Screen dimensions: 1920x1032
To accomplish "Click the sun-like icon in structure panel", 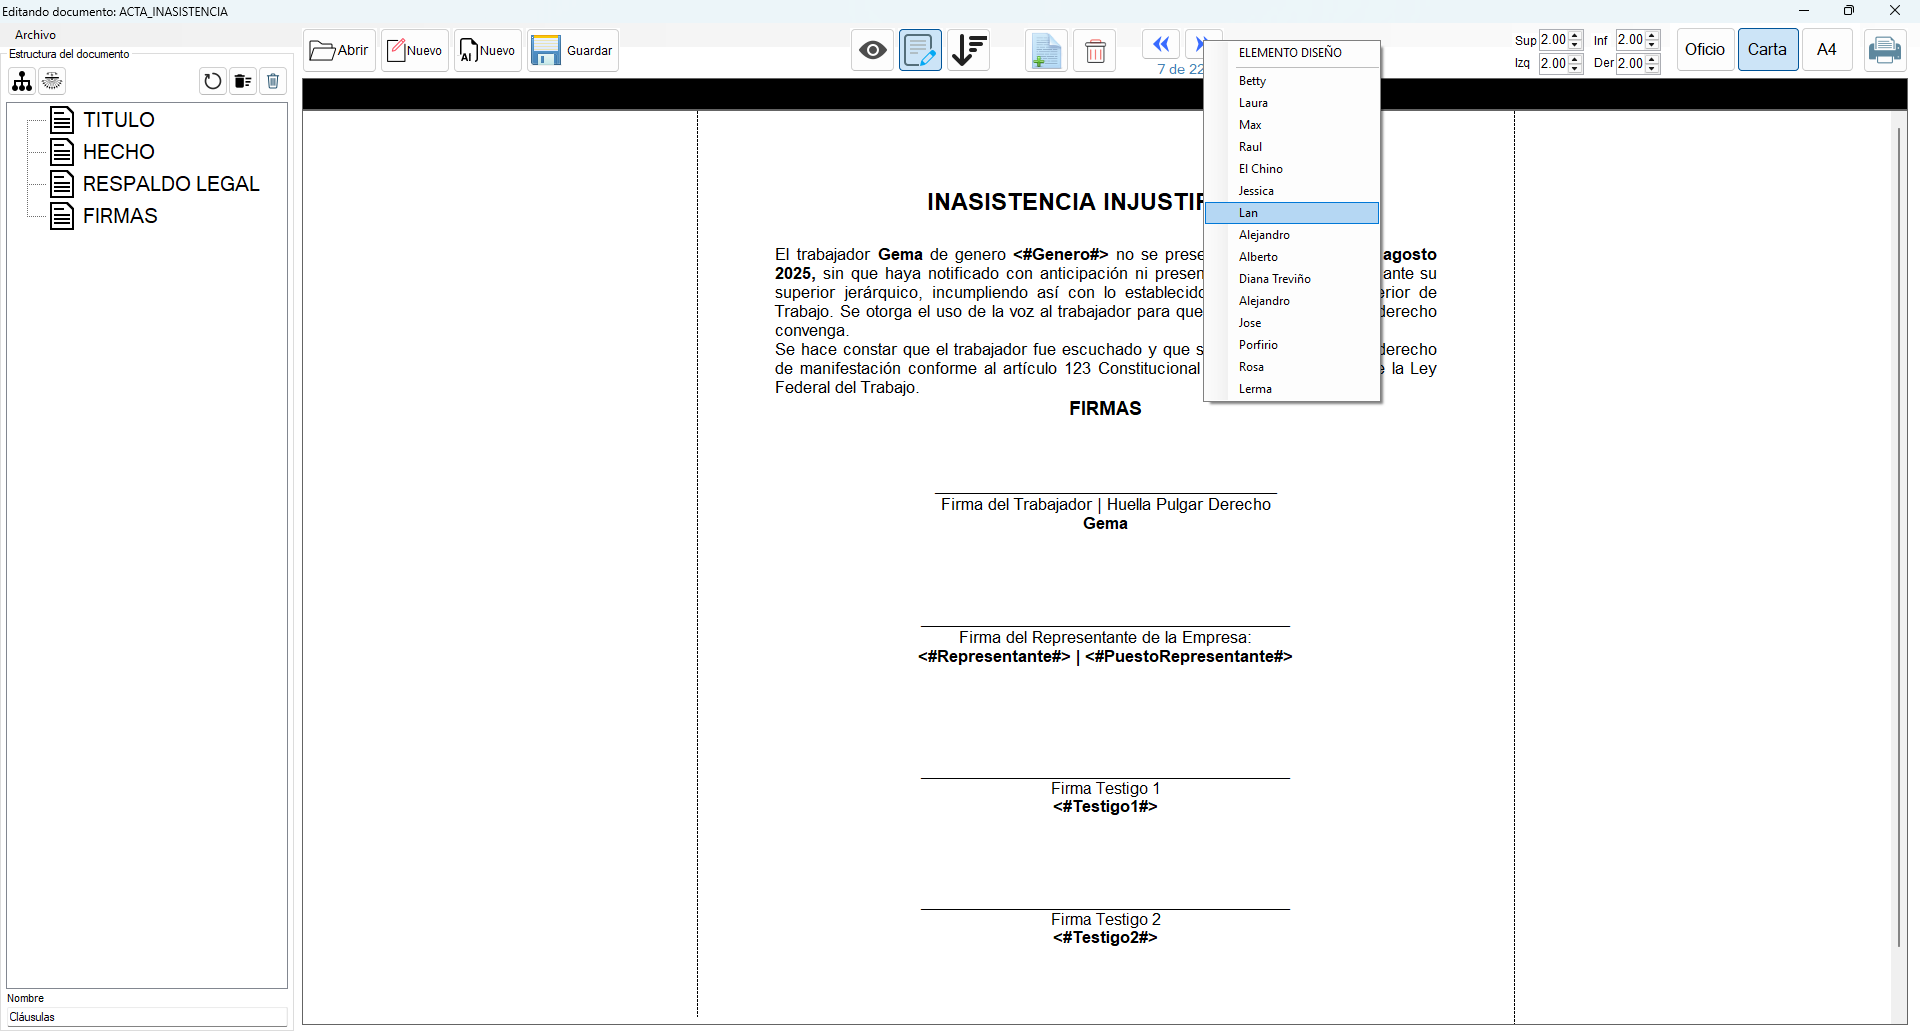I will point(52,81).
